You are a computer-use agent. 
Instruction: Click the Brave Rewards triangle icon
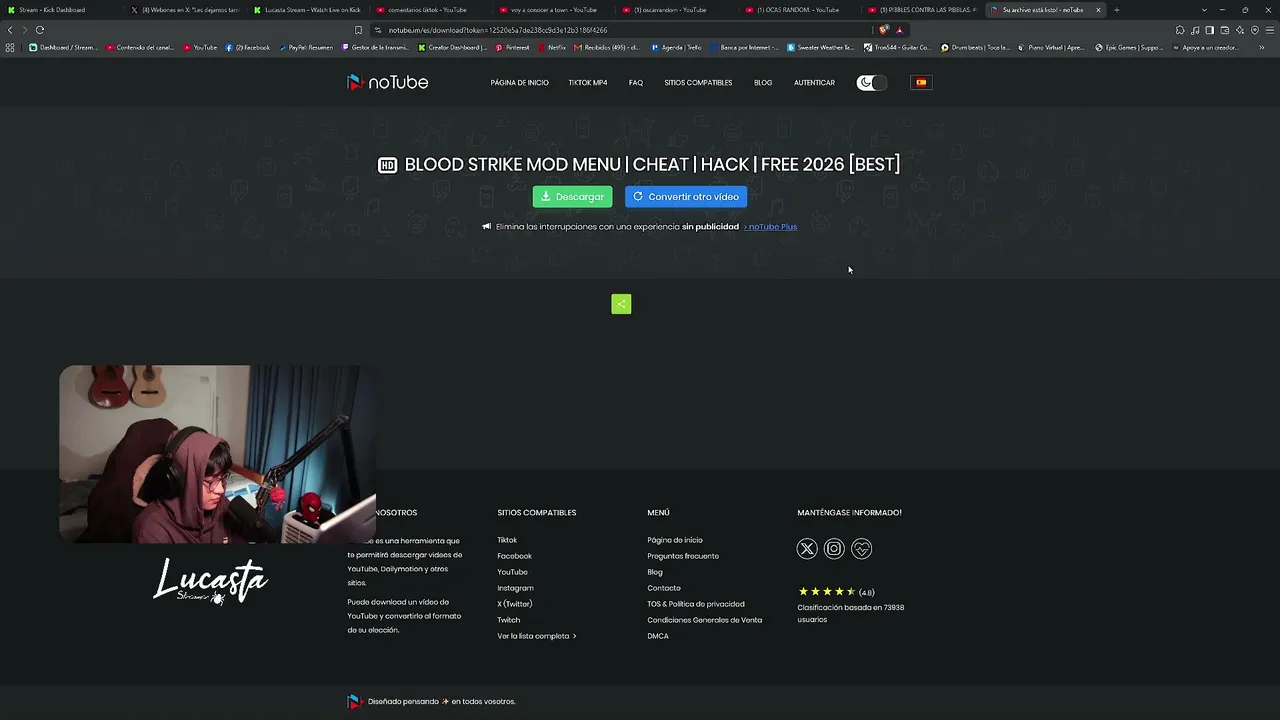point(899,30)
